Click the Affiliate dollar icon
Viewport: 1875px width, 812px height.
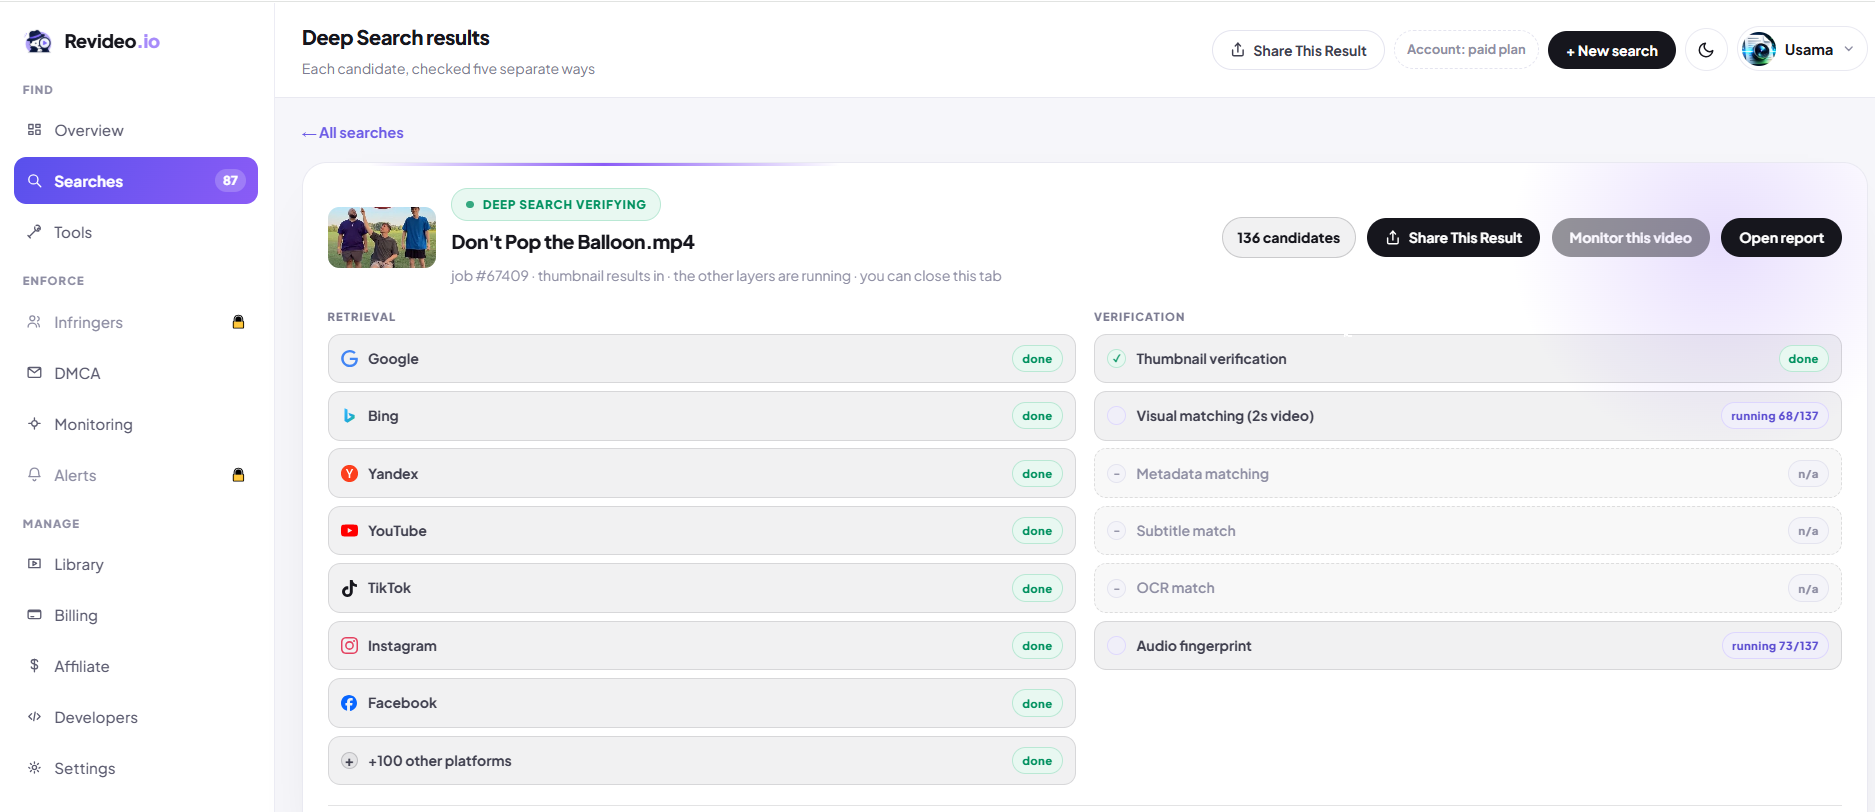(34, 665)
